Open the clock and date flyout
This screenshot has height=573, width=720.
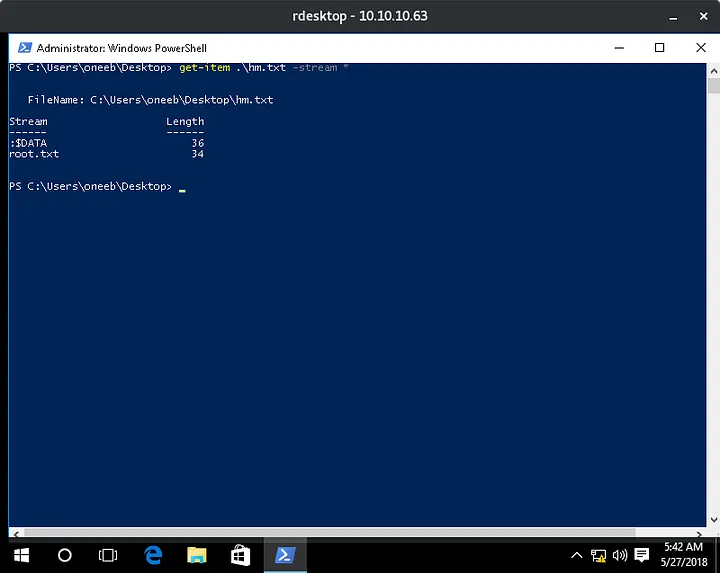682,555
